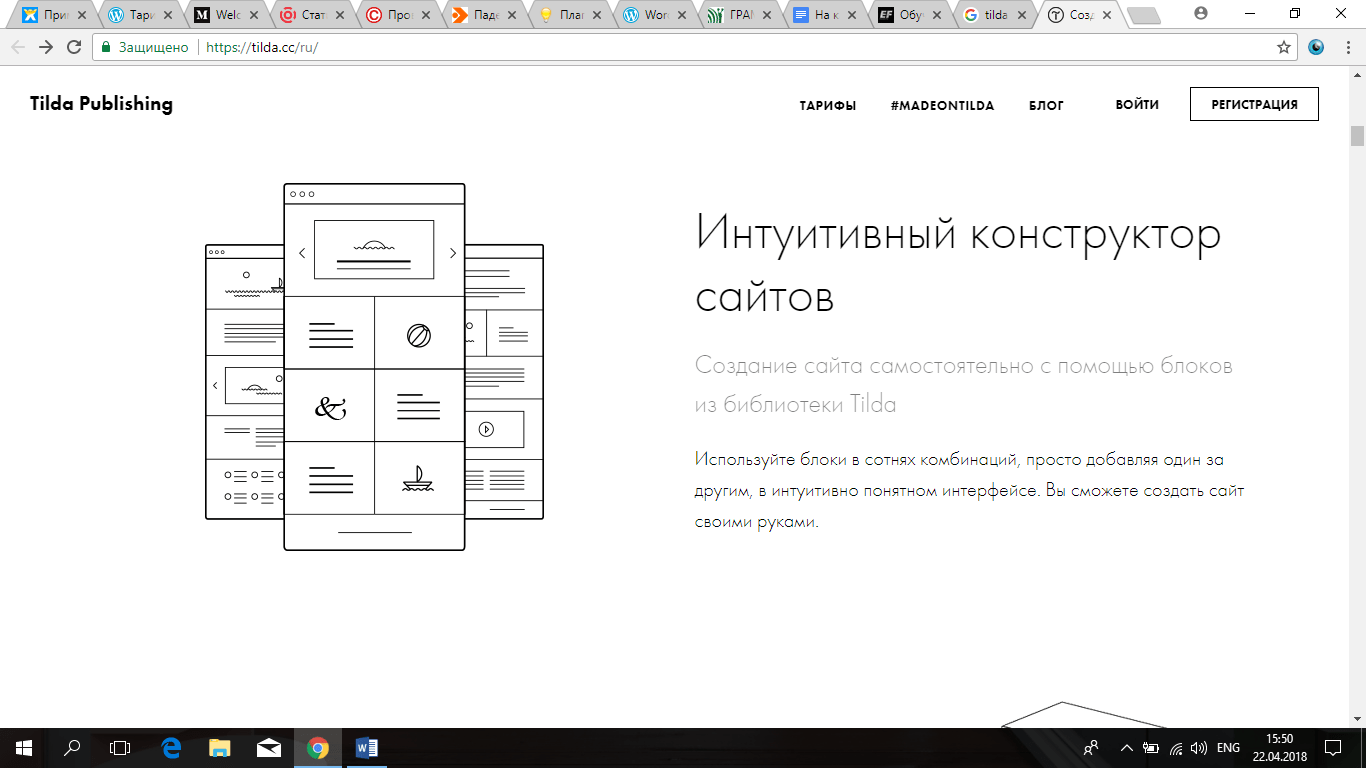Launch Microsoft Edge from the taskbar
The image size is (1366, 768).
click(x=167, y=748)
